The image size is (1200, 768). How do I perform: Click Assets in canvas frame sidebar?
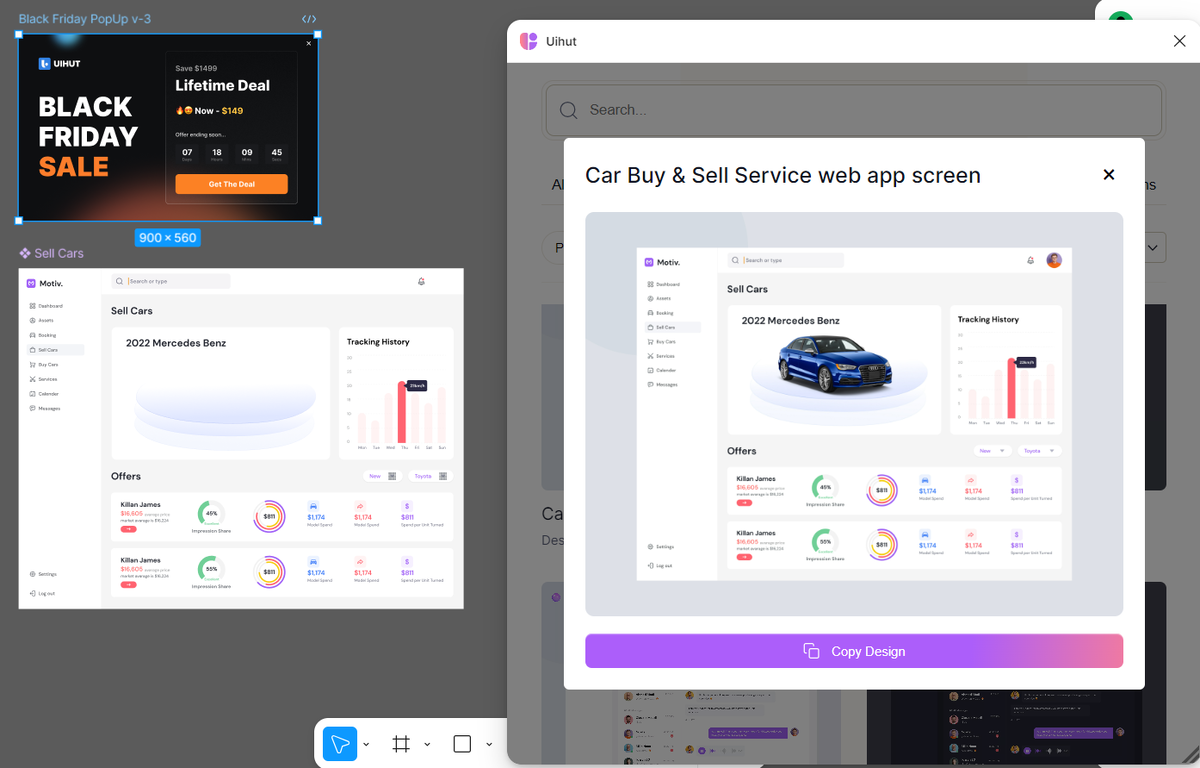tap(42, 320)
